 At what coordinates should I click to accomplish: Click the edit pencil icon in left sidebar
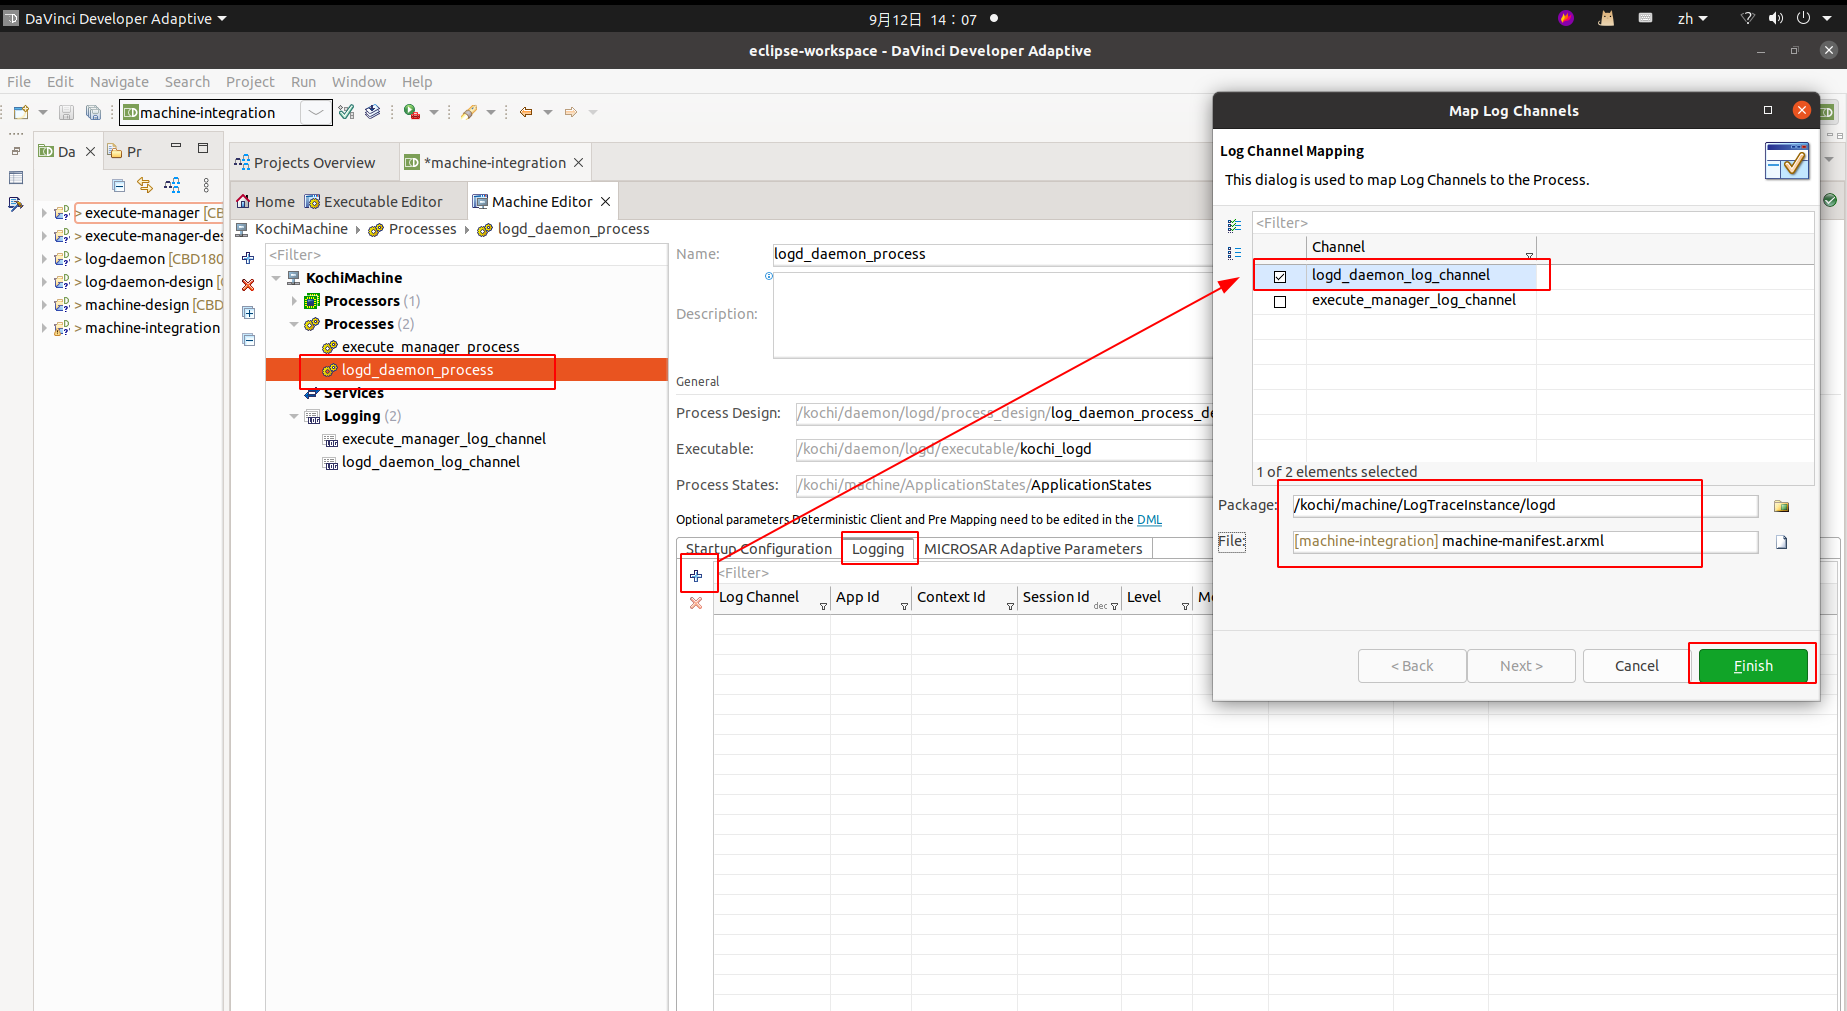pos(16,204)
